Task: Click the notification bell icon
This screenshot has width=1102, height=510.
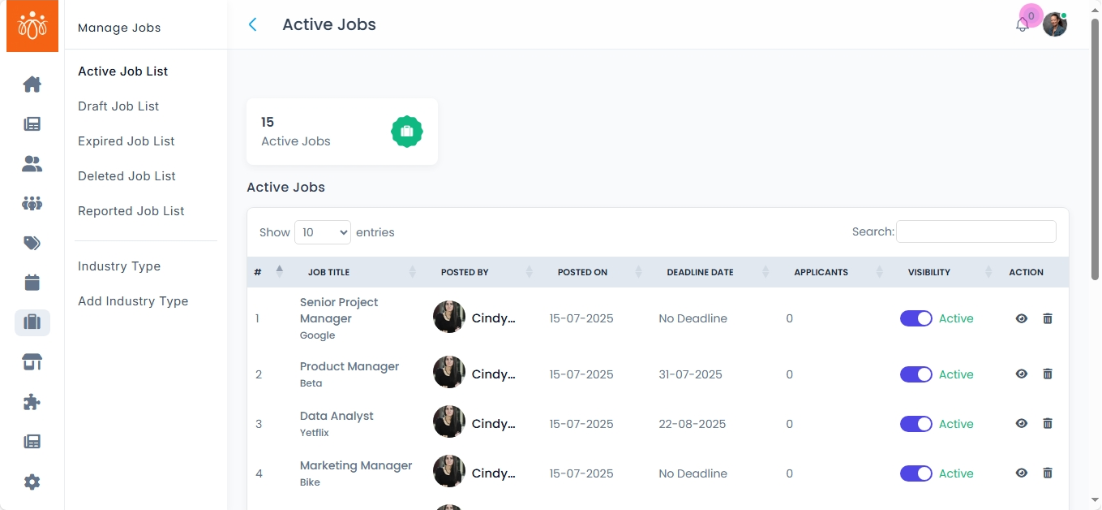Action: pyautogui.click(x=1021, y=25)
